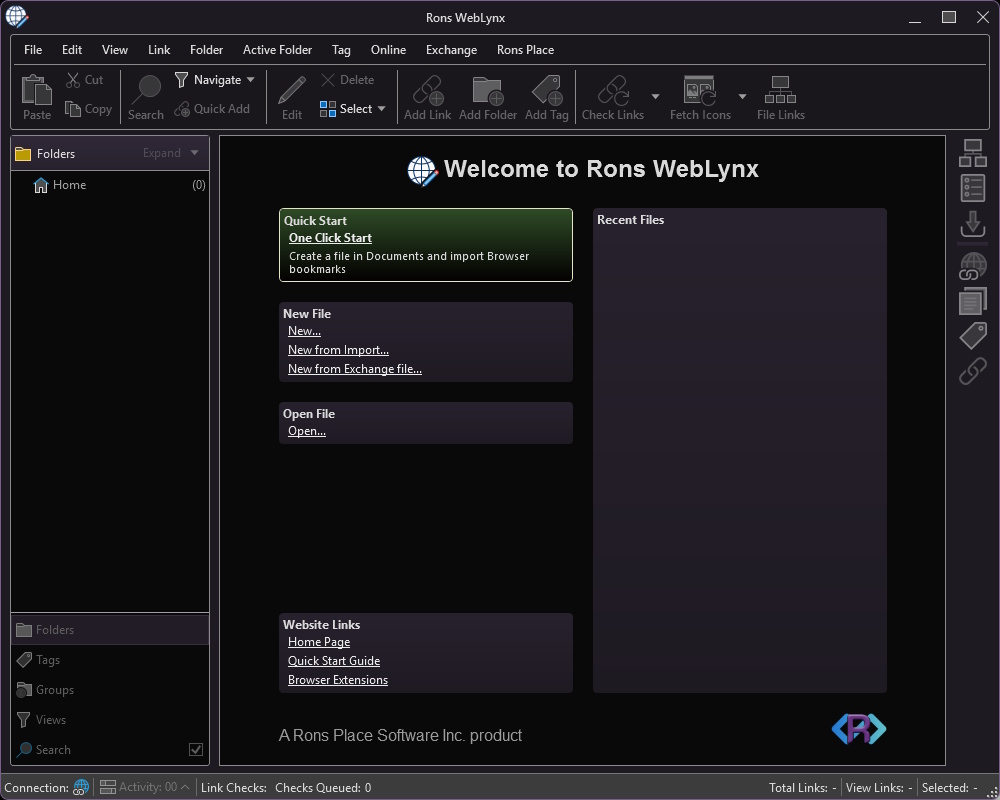This screenshot has height=800, width=1000.
Task: Switch to the Tags panel tab
Action: 110,660
